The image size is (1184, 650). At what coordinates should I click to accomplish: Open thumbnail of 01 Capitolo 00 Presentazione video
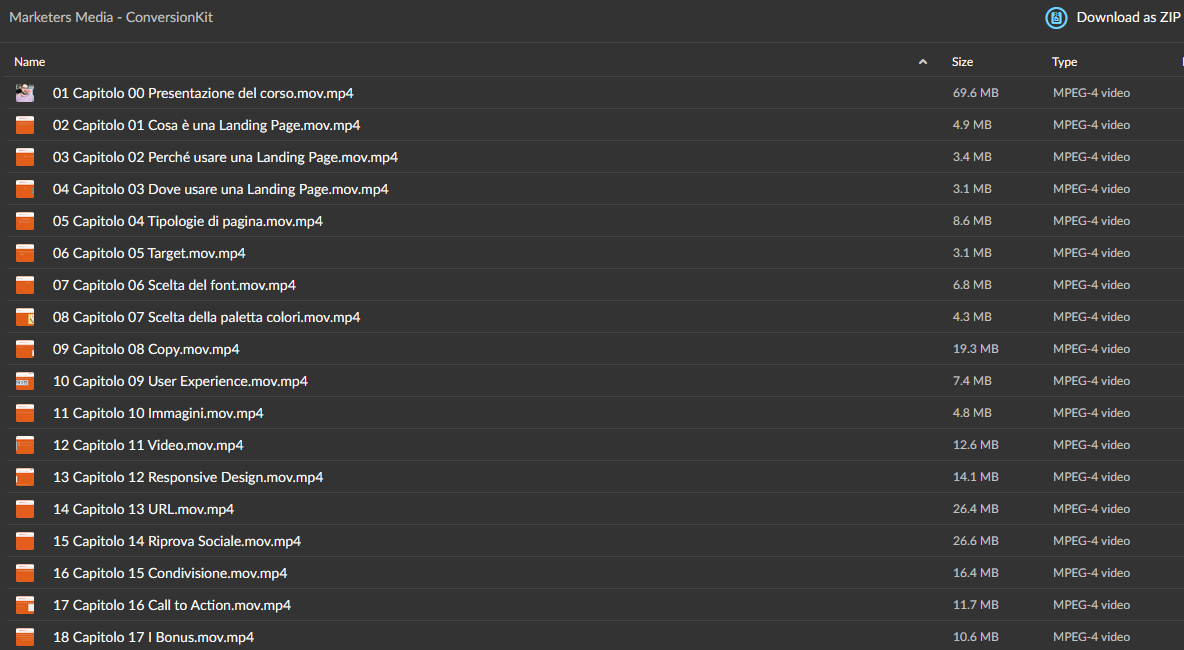pyautogui.click(x=25, y=93)
